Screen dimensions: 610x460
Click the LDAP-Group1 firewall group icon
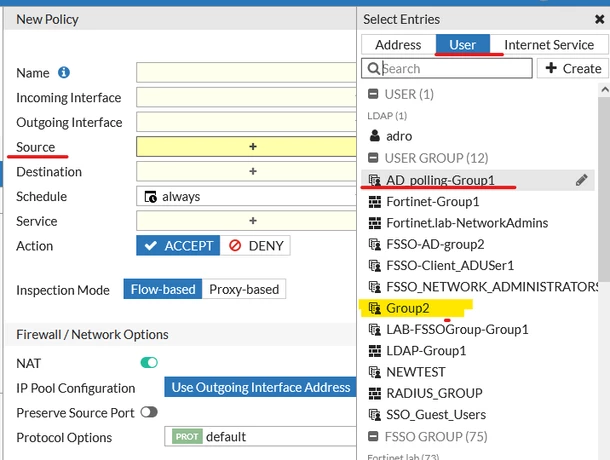point(375,351)
